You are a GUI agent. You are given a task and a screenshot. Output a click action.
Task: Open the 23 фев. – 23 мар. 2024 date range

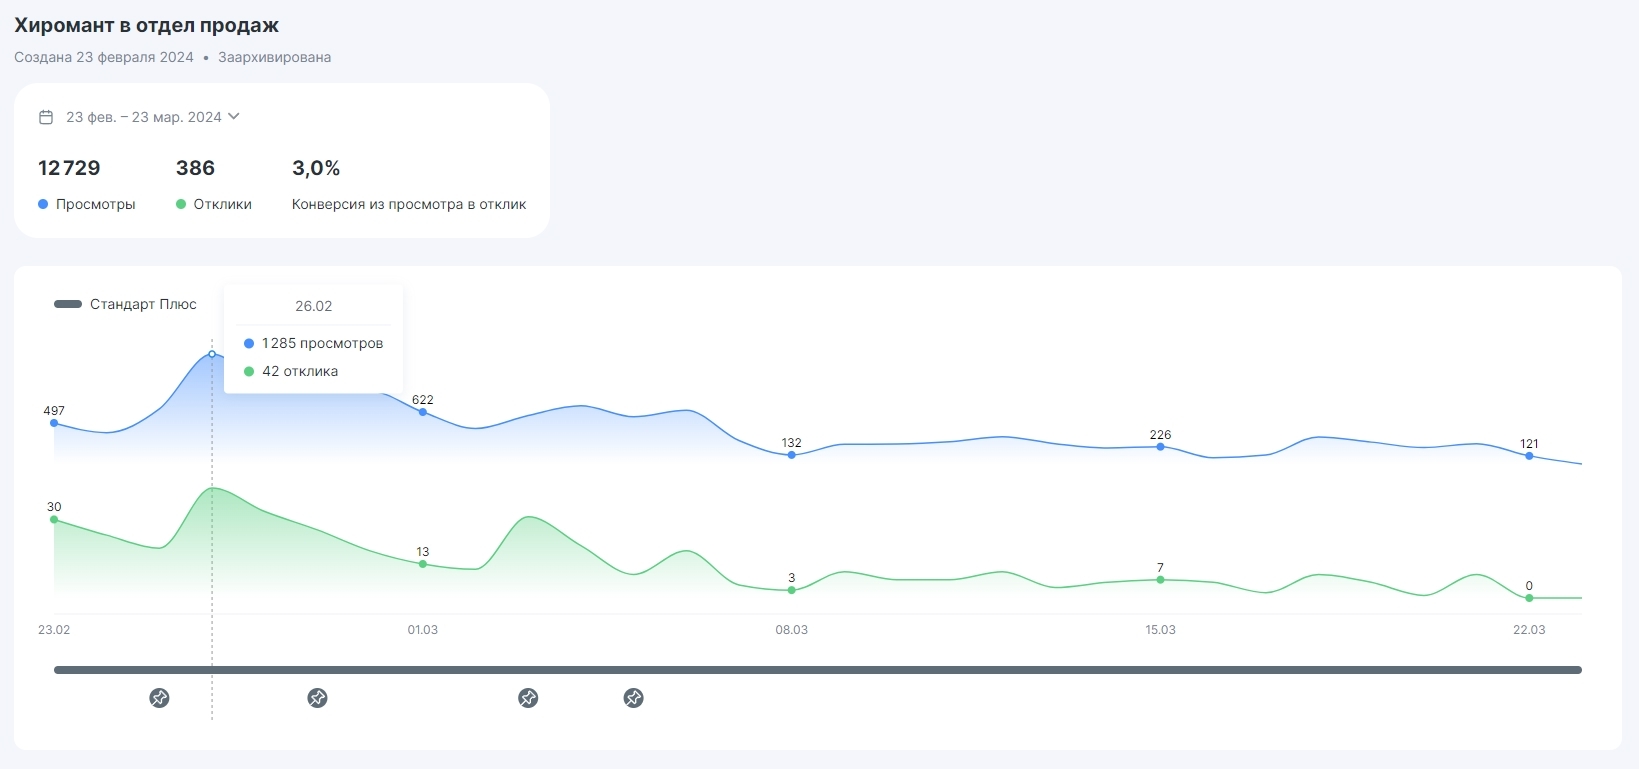[x=144, y=117]
